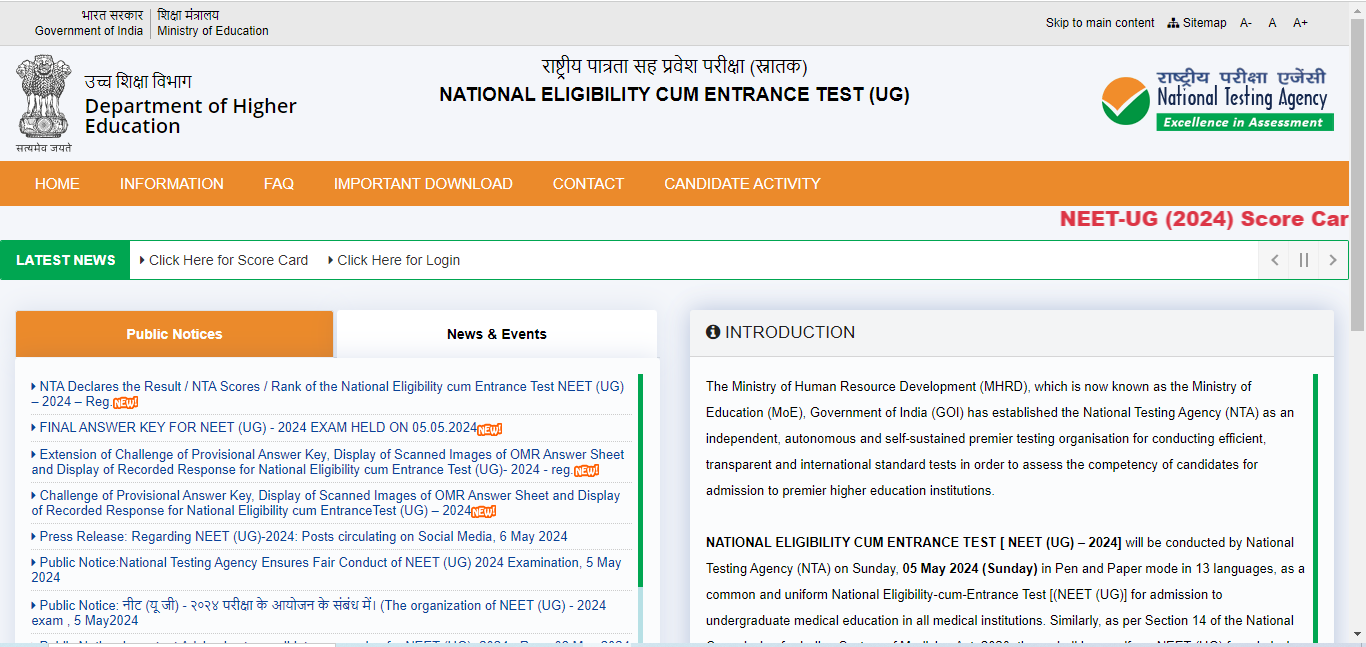Screen dimensions: 1366x647
Task: Open the Sitemap link with tree icon
Action: (1197, 23)
